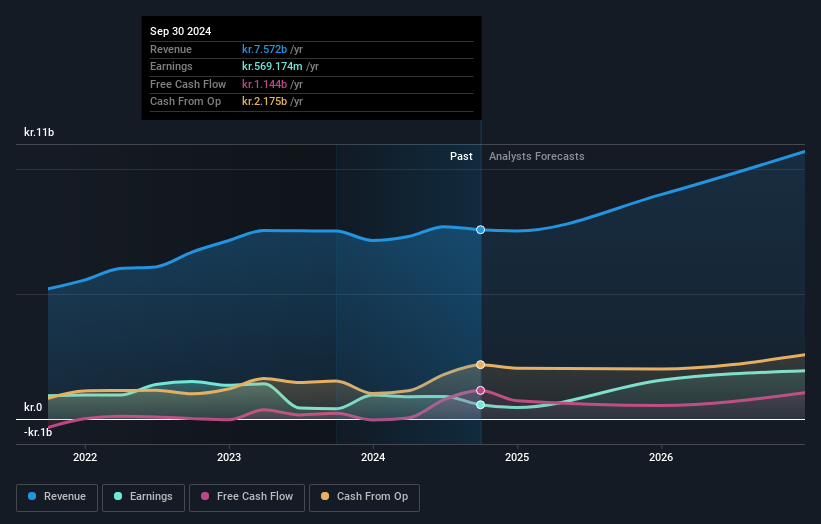Viewport: 821px width, 524px height.
Task: Click the -kr.1b y-axis label
Action: (38, 432)
